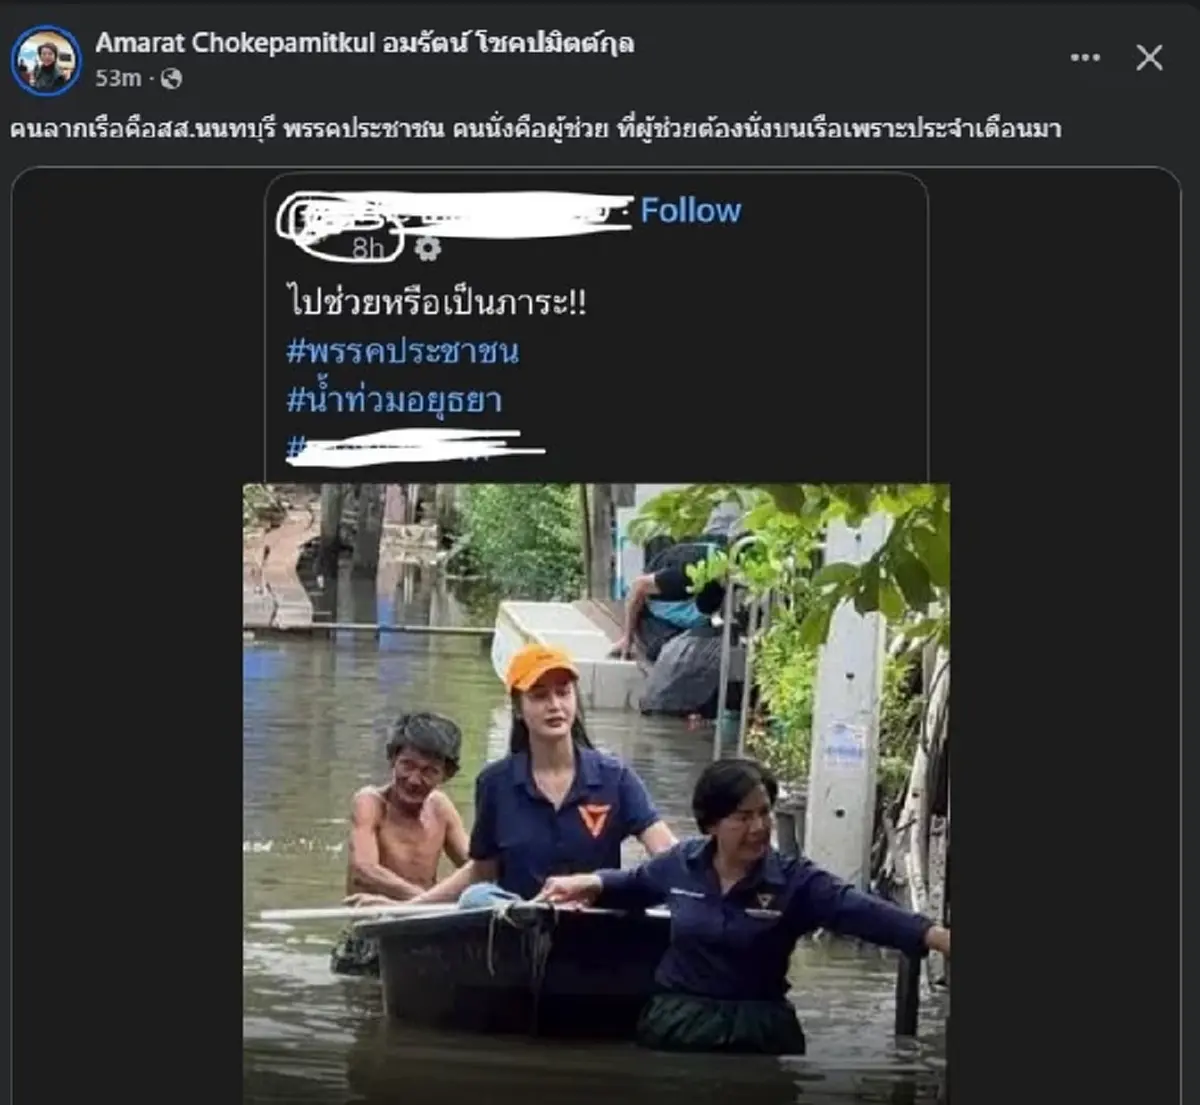Image resolution: width=1200 pixels, height=1105 pixels.
Task: Open the hashtag #น้ำท่วมอยุธยา
Action: click(396, 397)
